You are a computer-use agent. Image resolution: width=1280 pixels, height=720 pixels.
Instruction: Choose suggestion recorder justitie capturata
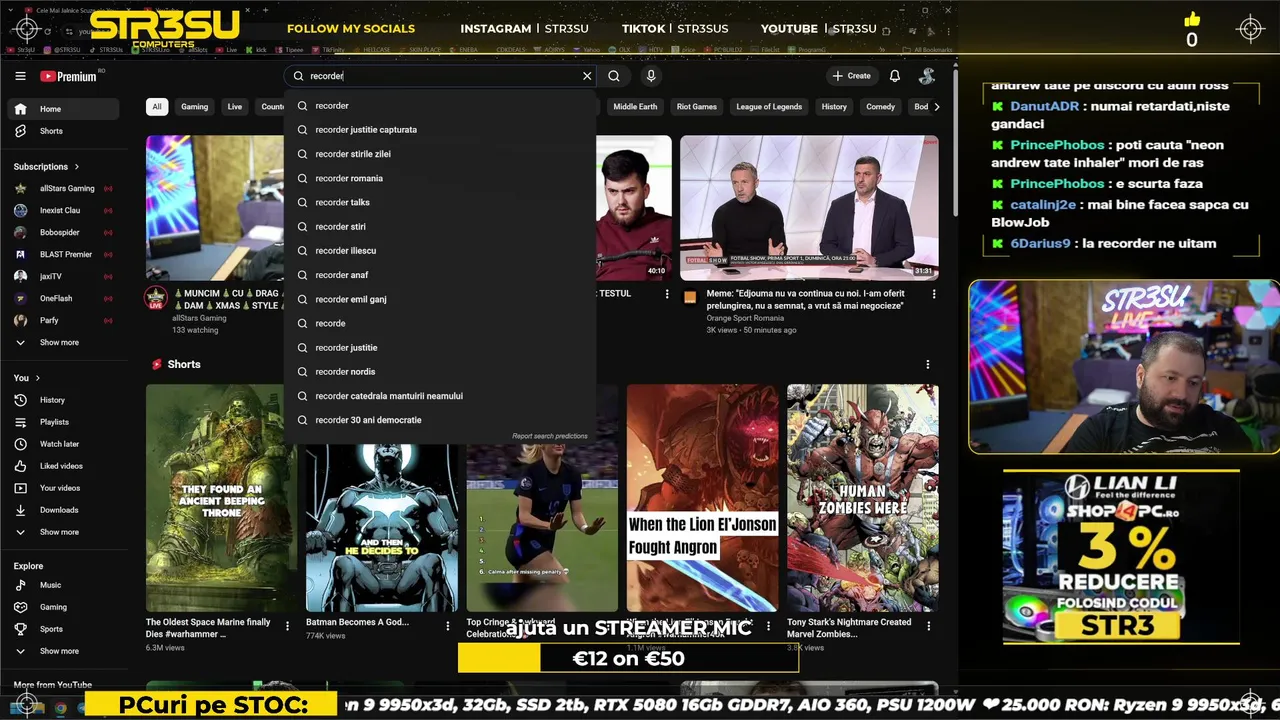[x=440, y=130]
